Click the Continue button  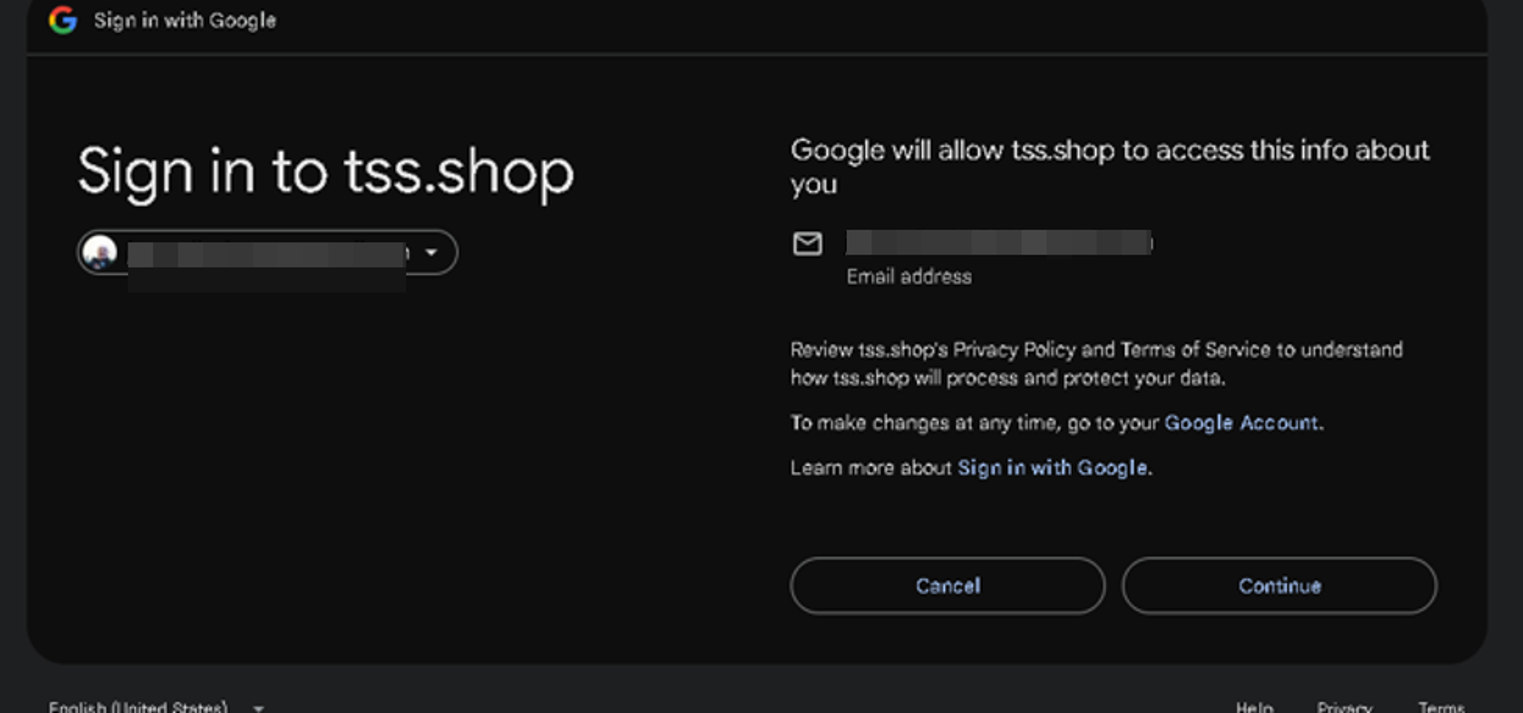[1279, 585]
